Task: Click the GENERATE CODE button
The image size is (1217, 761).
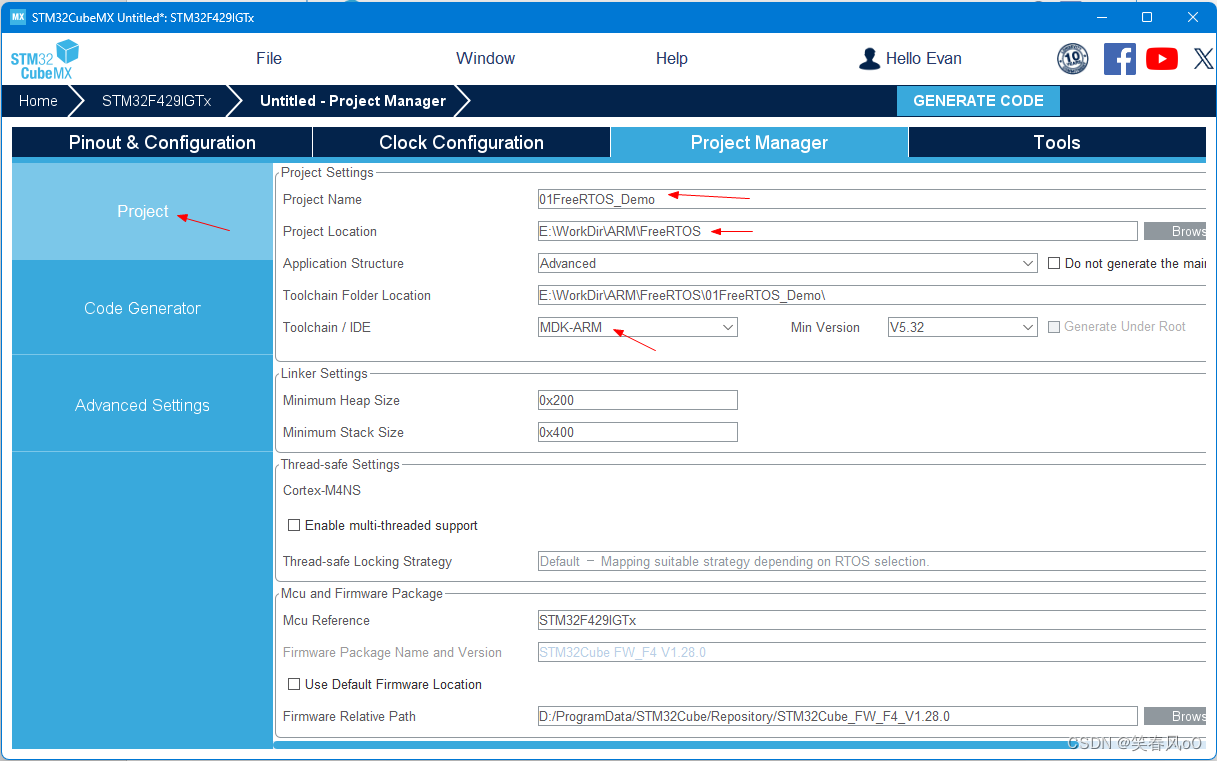Action: pyautogui.click(x=978, y=101)
